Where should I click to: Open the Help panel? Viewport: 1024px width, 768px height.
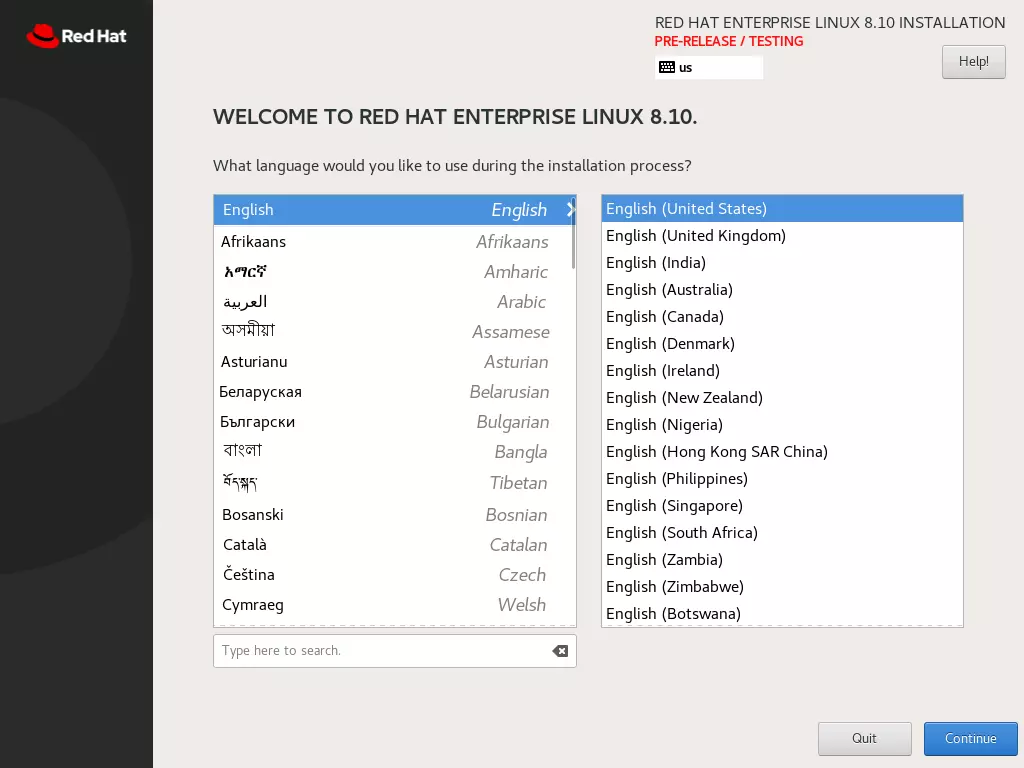click(972, 61)
